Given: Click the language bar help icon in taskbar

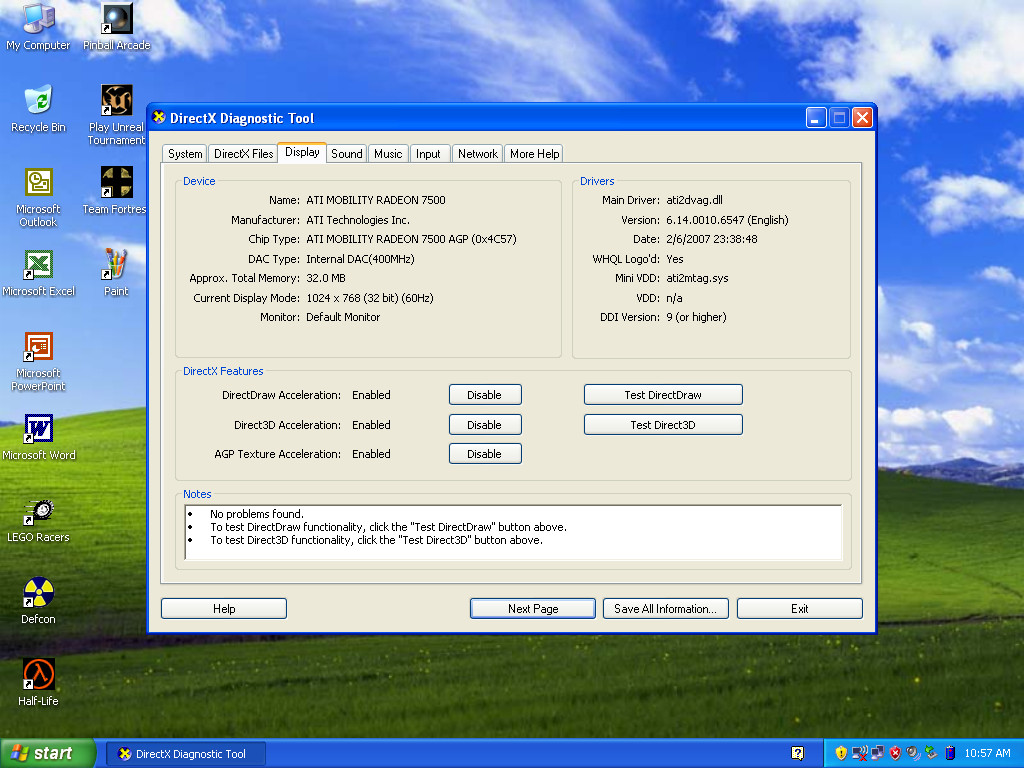Looking at the screenshot, I should (x=797, y=753).
